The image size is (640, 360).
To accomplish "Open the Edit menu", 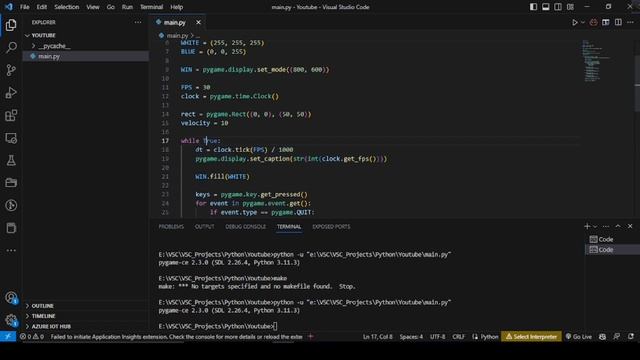I will pyautogui.click(x=42, y=7).
